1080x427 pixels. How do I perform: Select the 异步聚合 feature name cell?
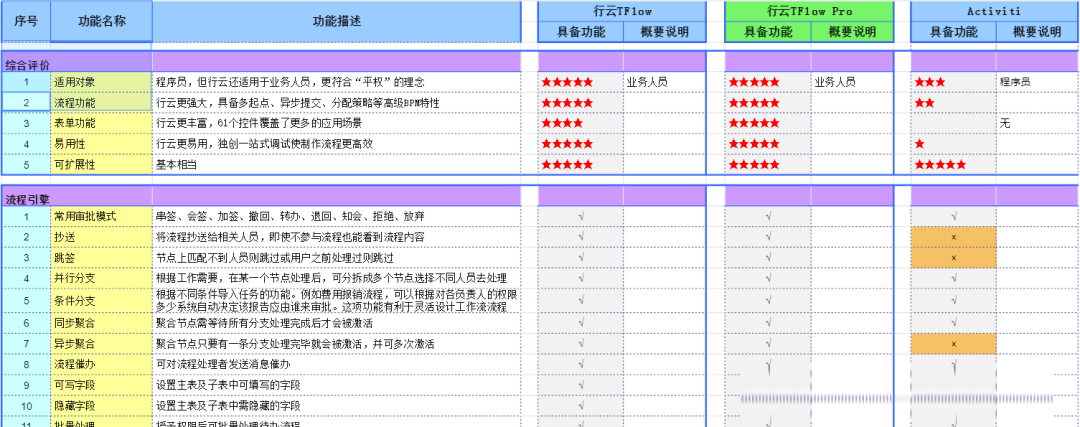101,343
